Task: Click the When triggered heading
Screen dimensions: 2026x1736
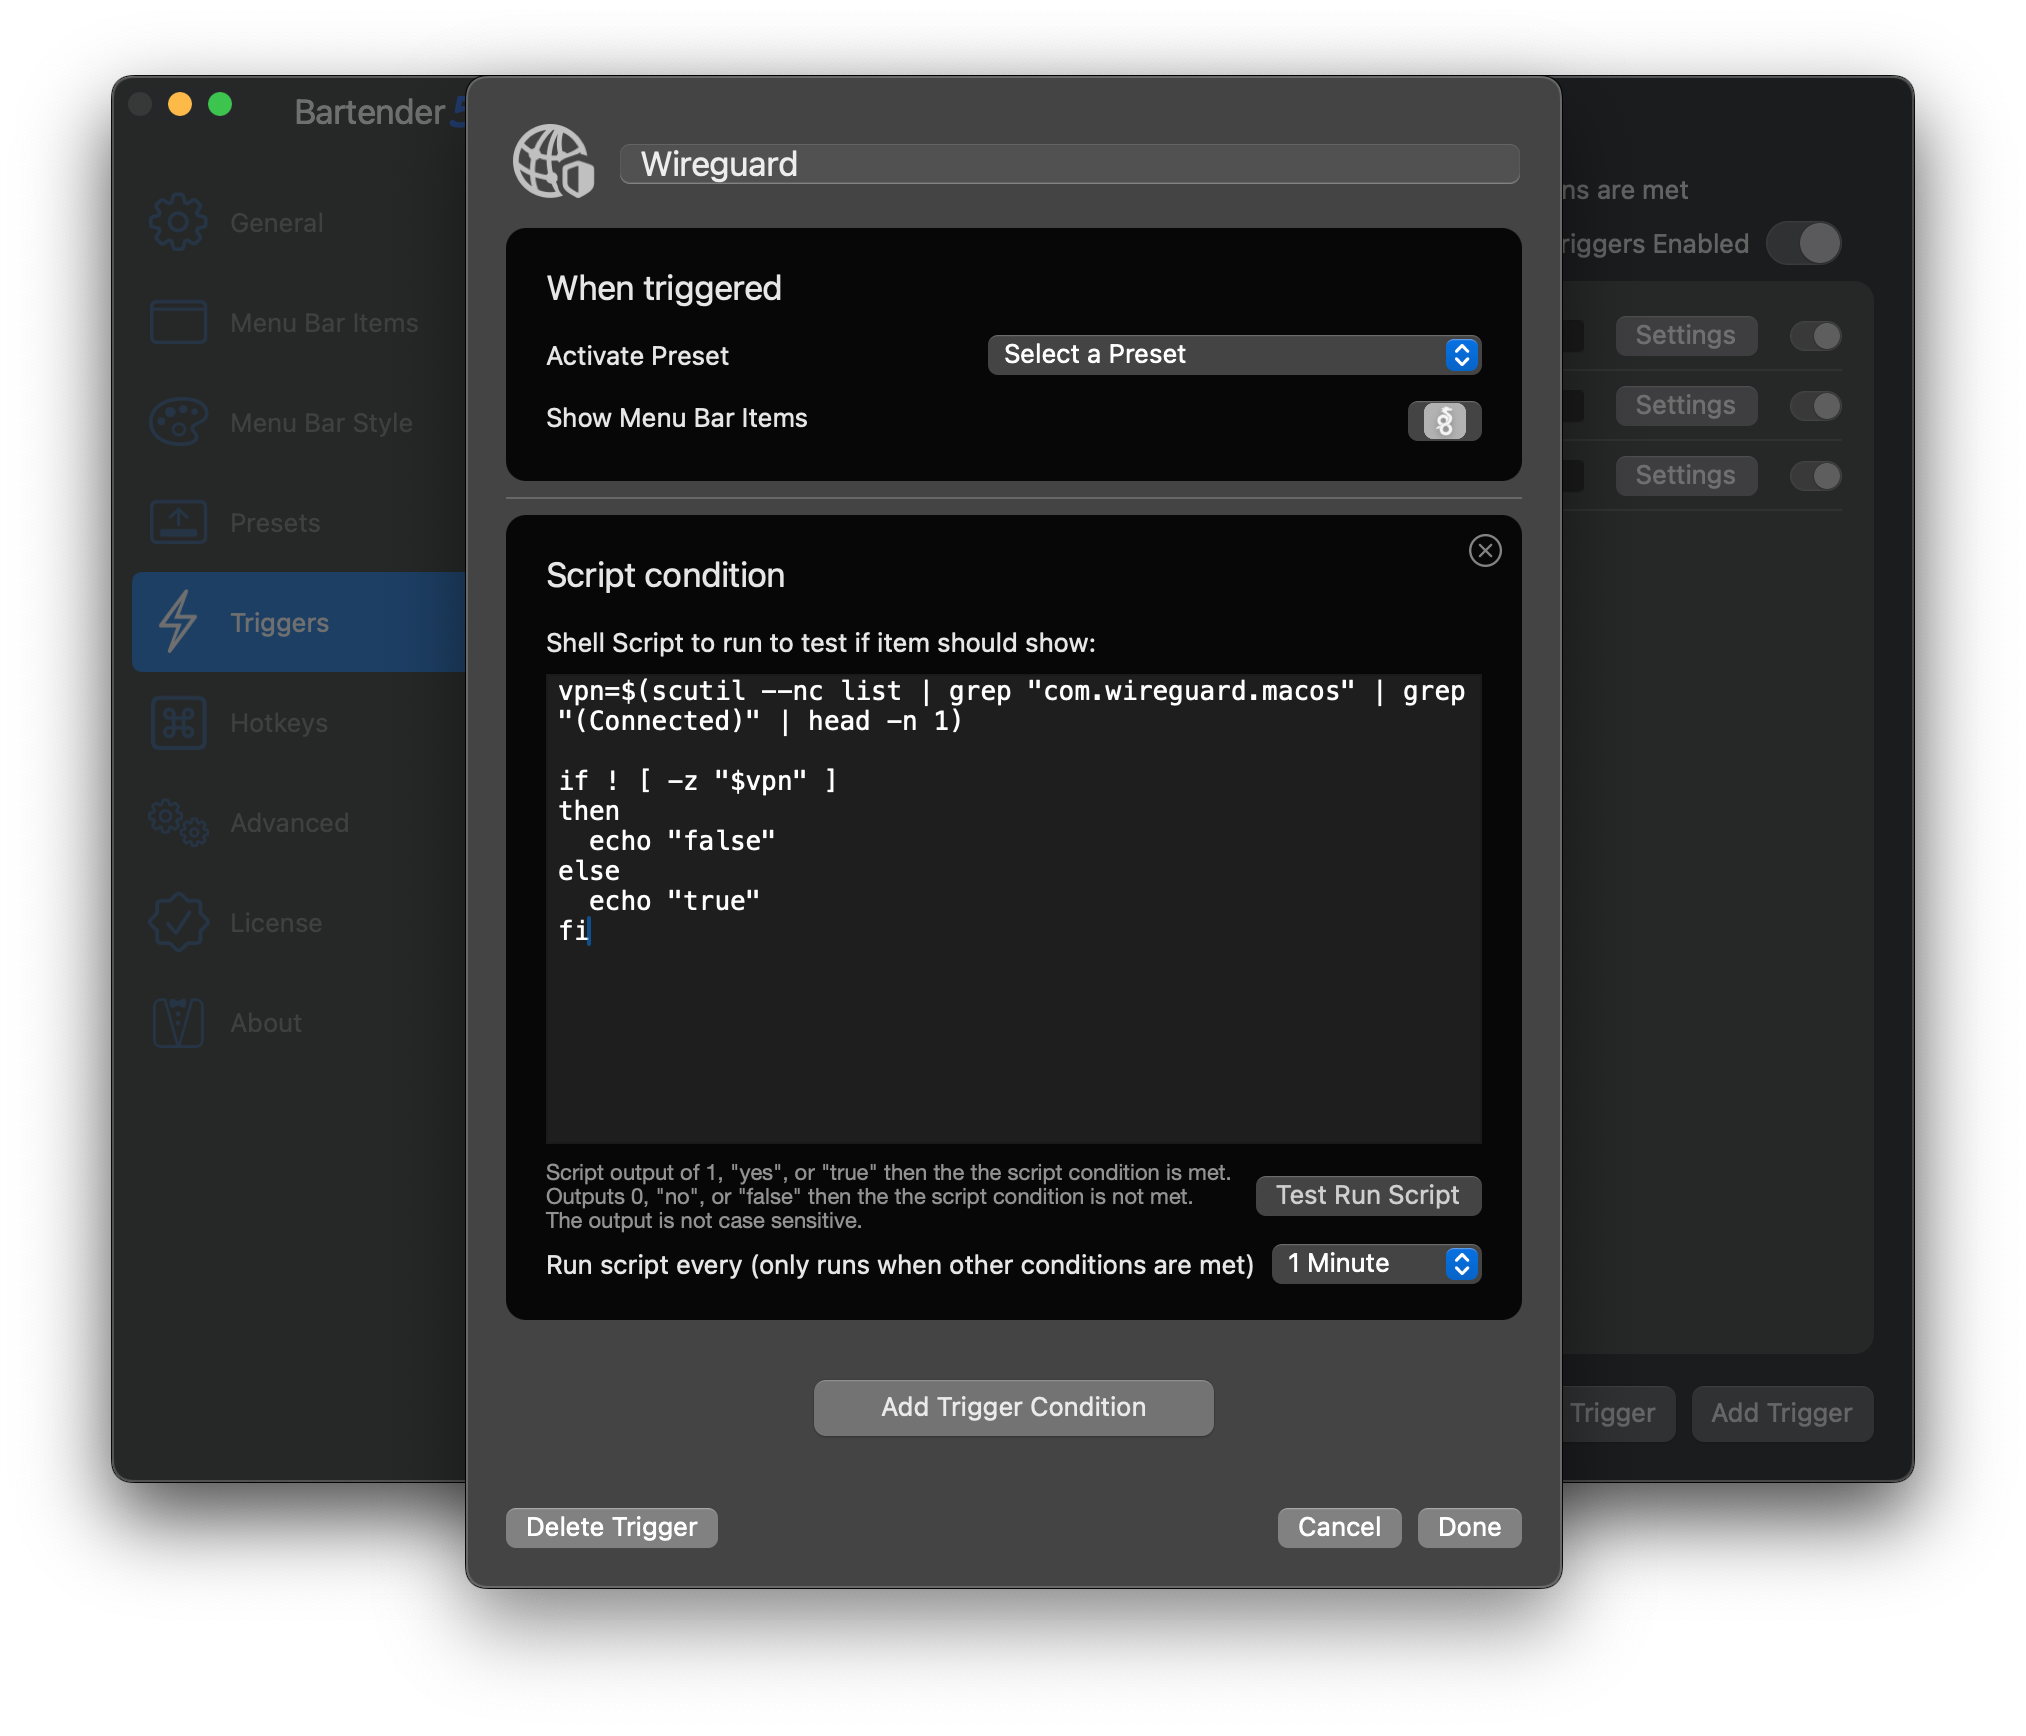Action: pos(664,289)
